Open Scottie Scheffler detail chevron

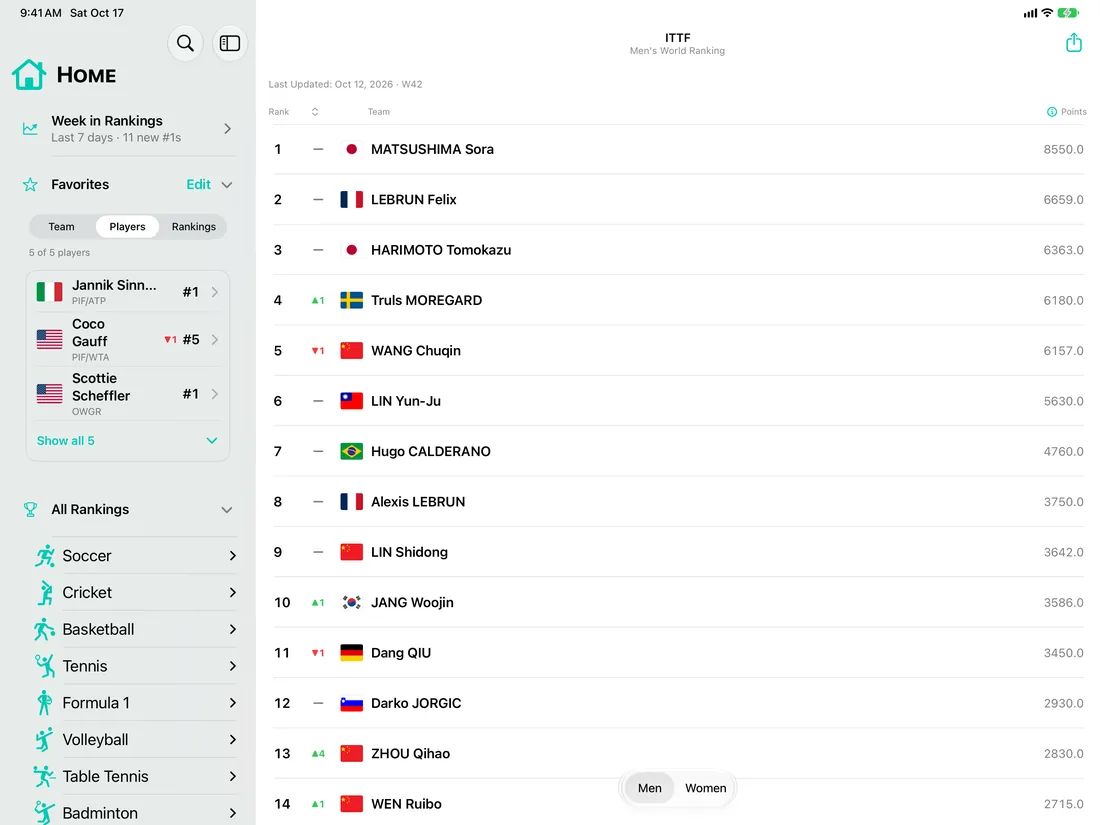(215, 394)
